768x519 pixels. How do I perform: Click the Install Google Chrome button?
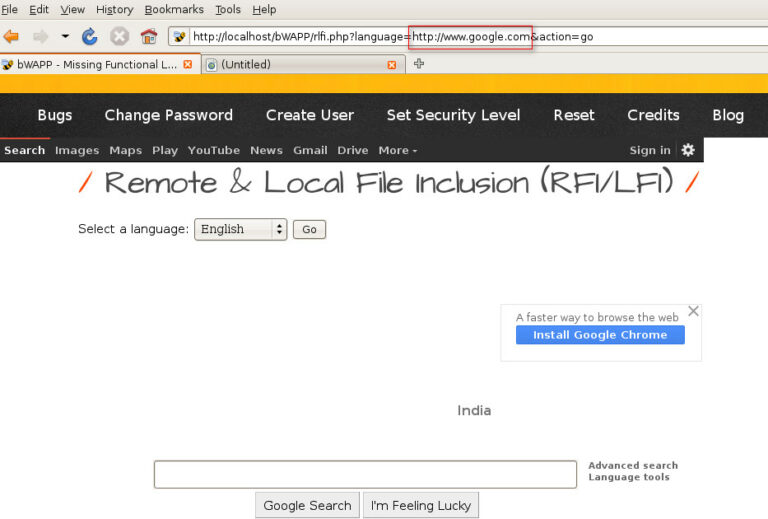coord(600,335)
